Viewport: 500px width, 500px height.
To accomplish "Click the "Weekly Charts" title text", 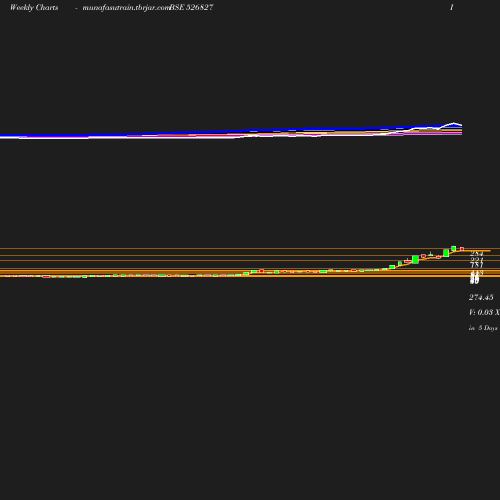I will point(34,7).
